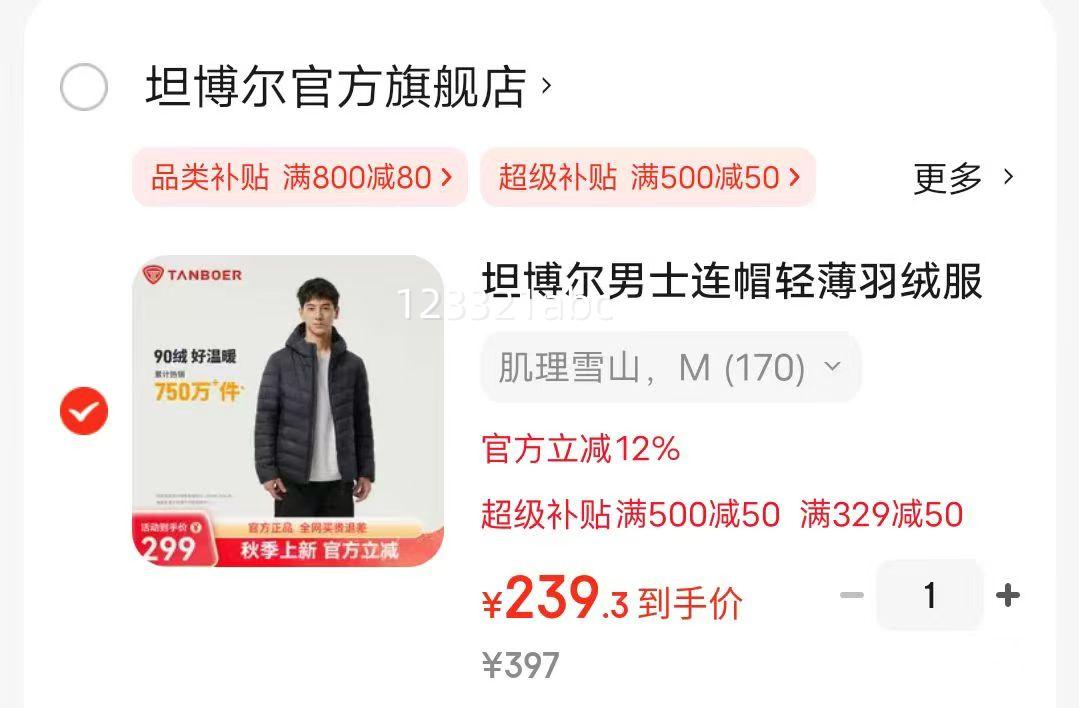Open the 肌理雪山, M (170) variant dropdown

pyautogui.click(x=671, y=367)
